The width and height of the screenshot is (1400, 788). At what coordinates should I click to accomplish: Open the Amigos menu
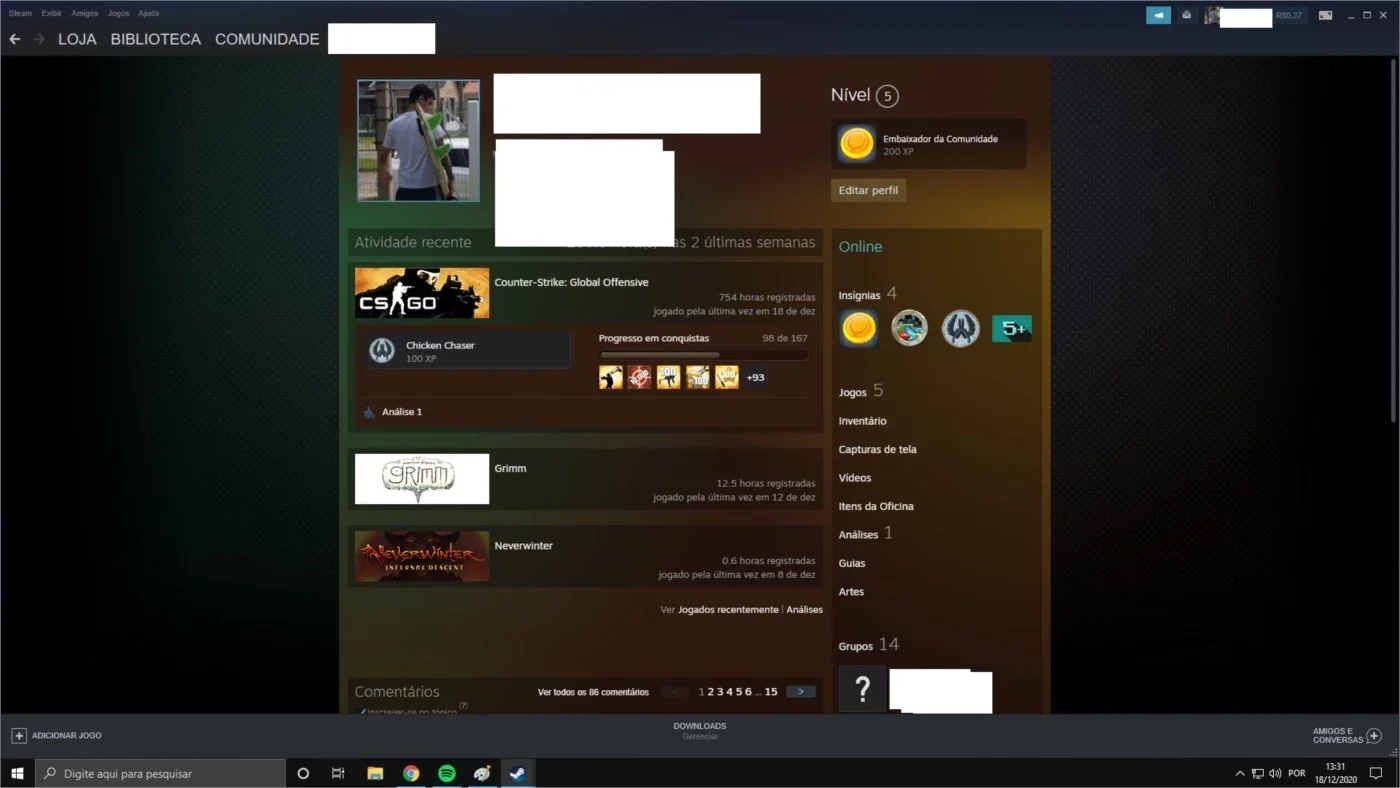(x=85, y=14)
